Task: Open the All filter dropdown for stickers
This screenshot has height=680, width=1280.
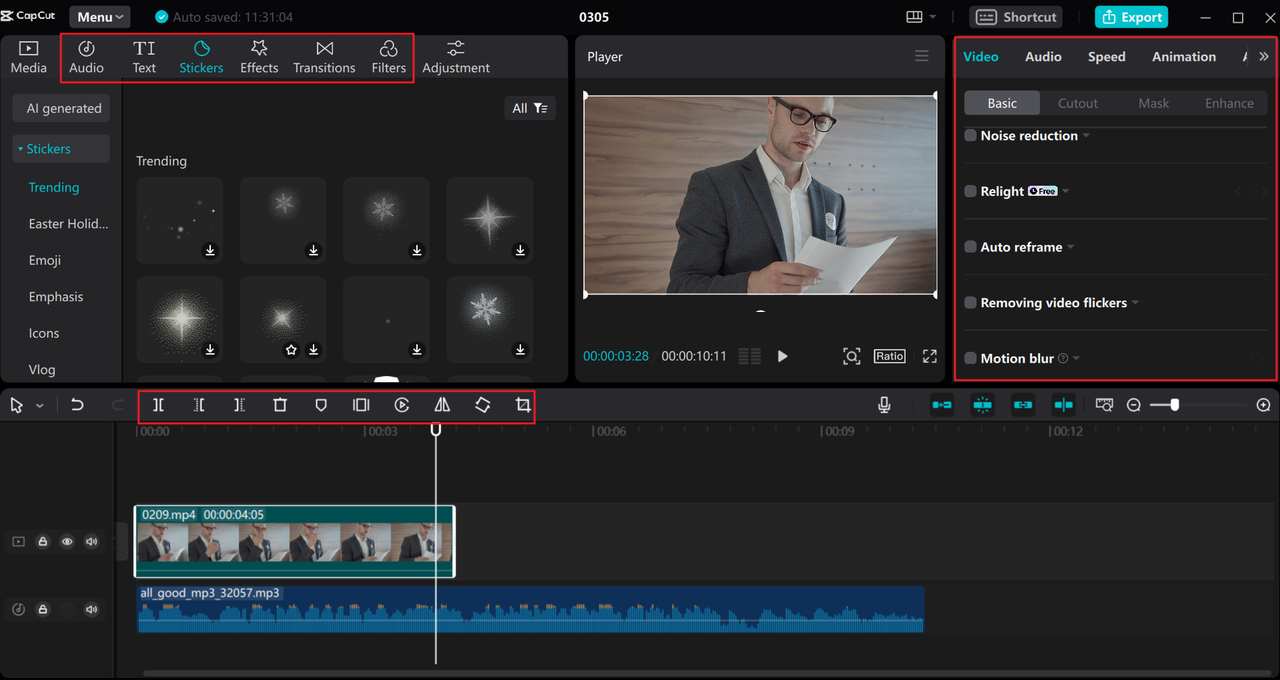Action: tap(530, 108)
